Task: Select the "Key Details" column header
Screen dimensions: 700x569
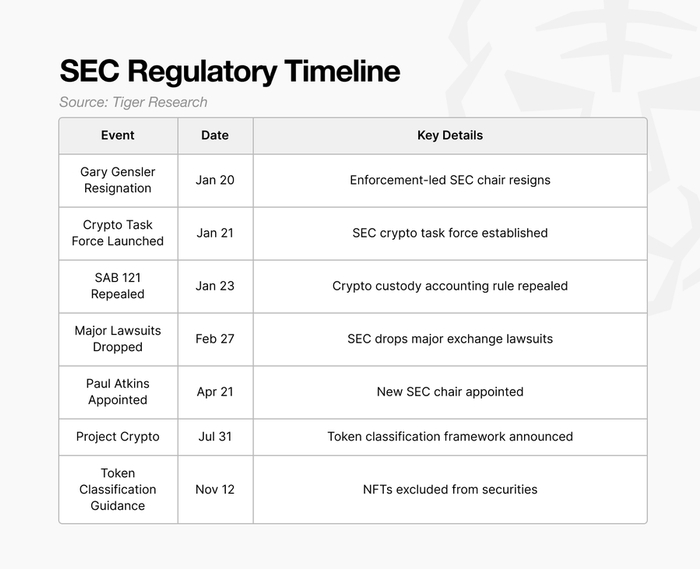Action: coord(450,135)
